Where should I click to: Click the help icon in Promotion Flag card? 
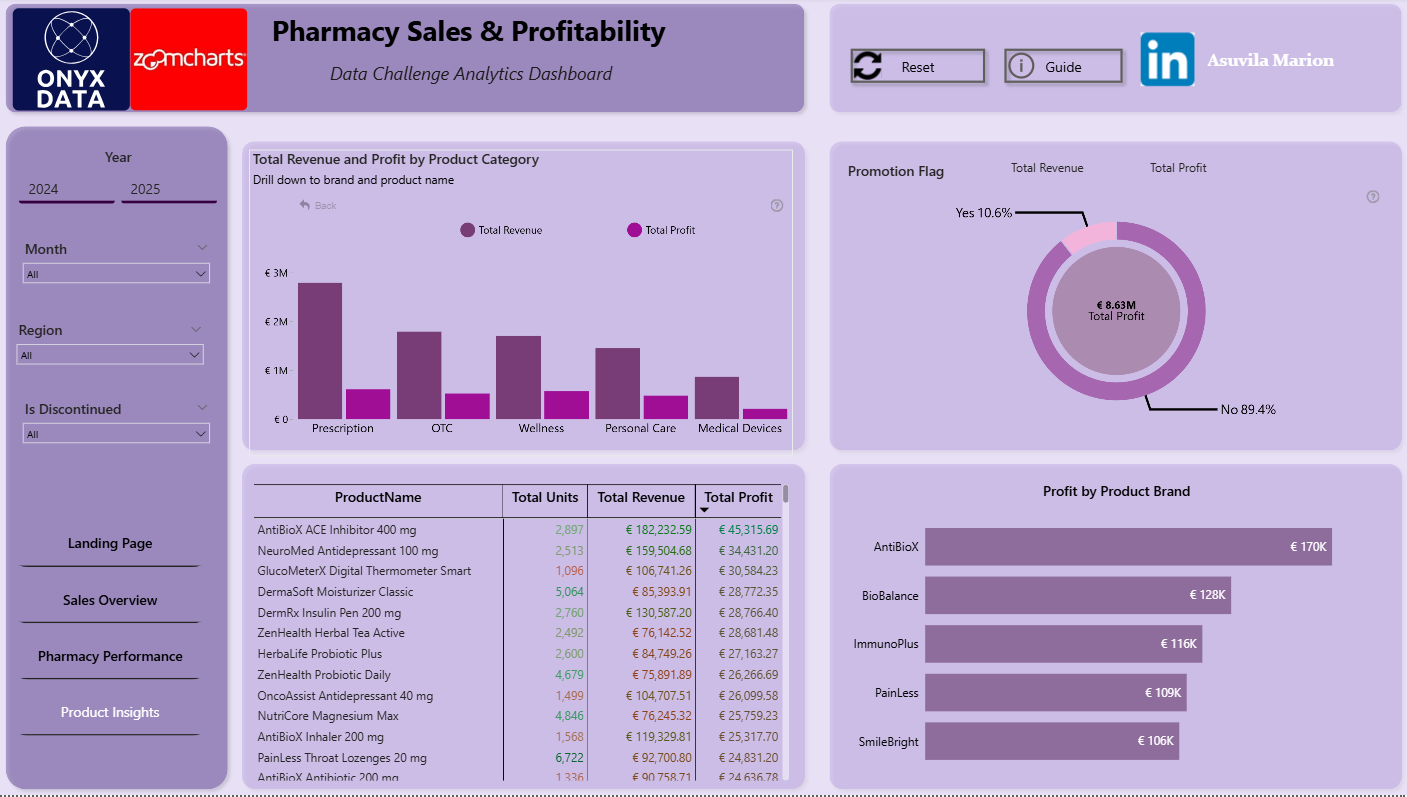pos(1372,197)
